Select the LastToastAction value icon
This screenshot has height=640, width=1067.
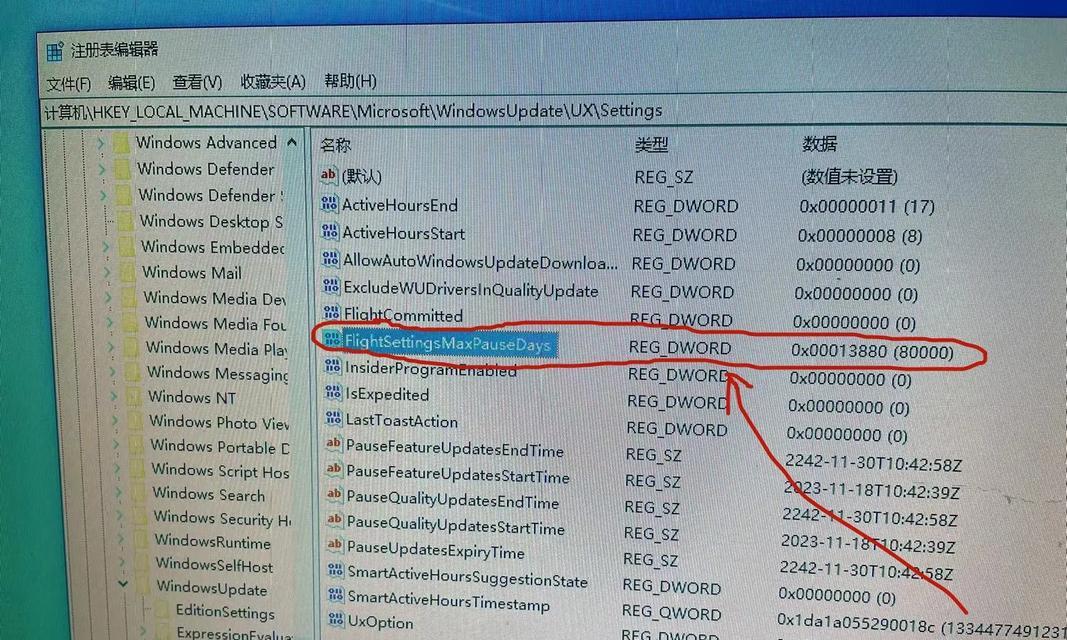[333, 418]
